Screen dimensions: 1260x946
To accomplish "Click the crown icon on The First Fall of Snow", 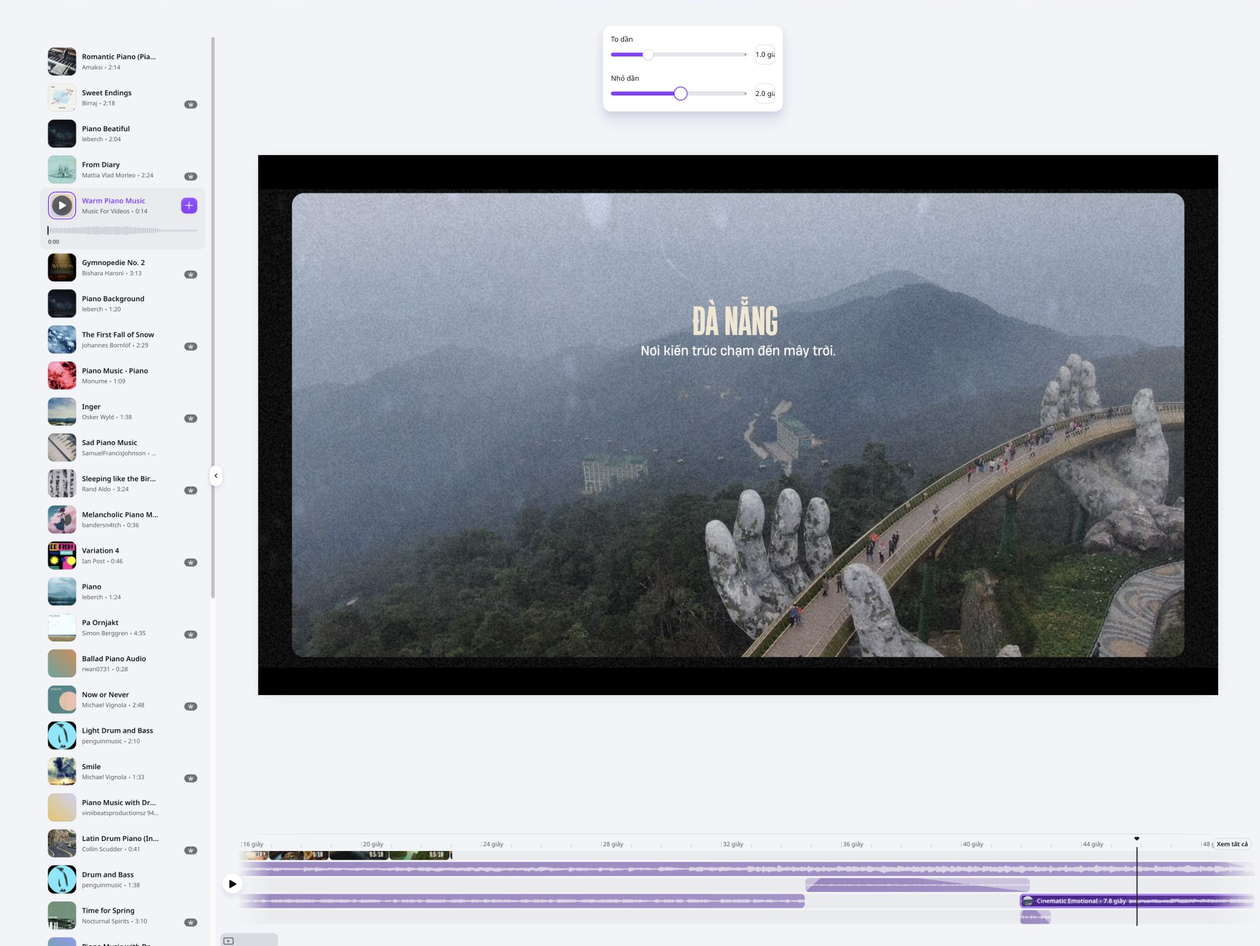I will pyautogui.click(x=190, y=346).
